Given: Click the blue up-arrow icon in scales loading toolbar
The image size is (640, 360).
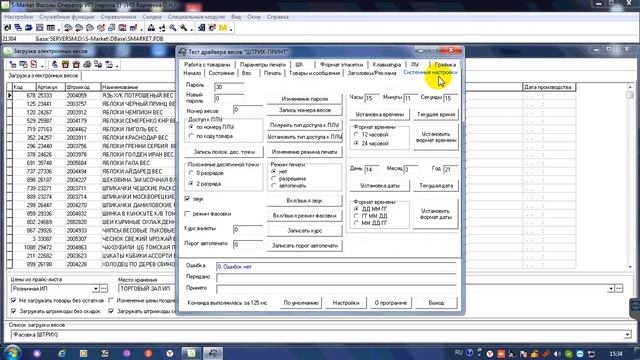Looking at the screenshot, I should (x=55, y=64).
